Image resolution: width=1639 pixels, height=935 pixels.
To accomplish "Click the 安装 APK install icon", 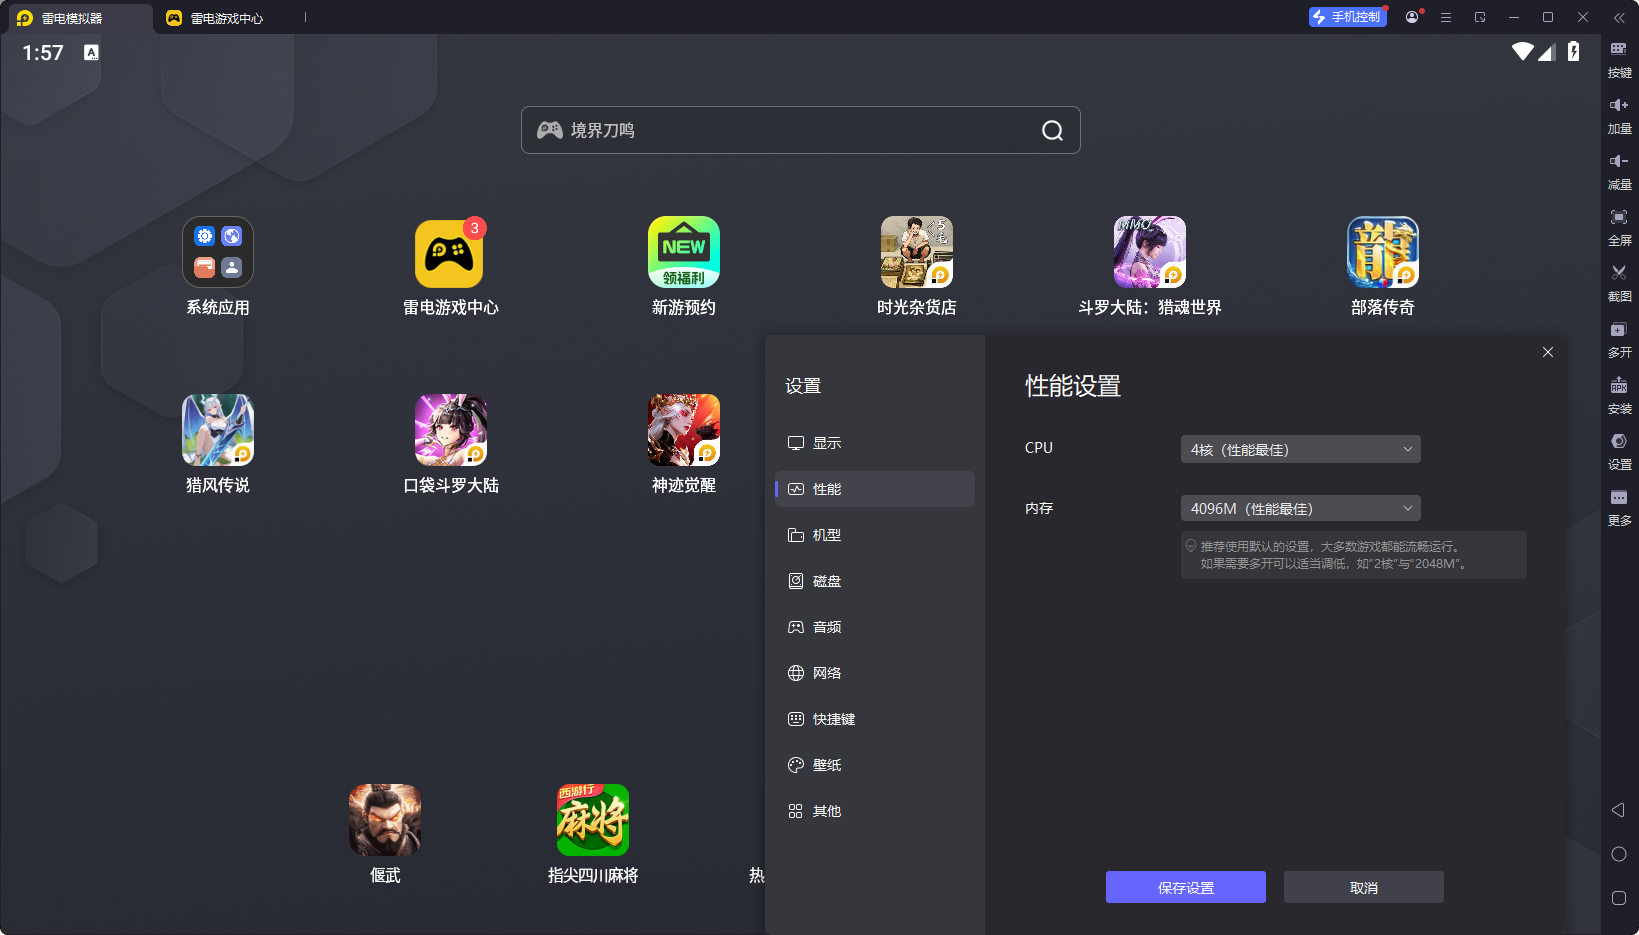I will point(1619,396).
